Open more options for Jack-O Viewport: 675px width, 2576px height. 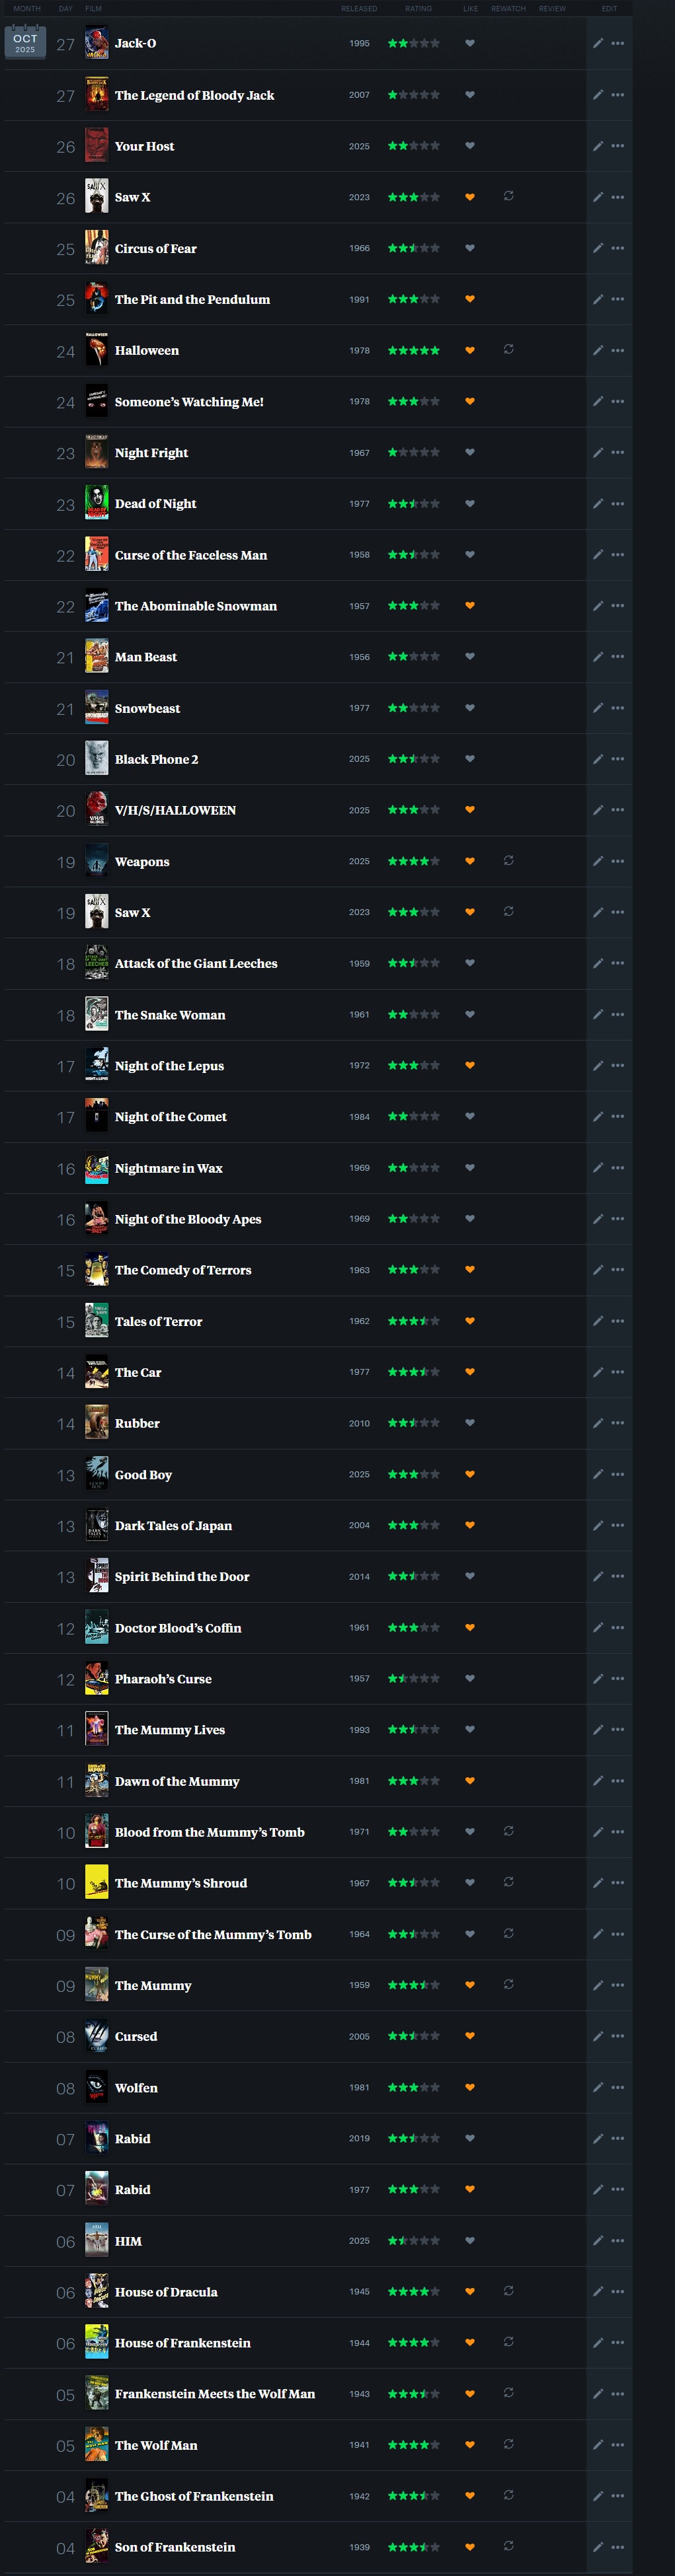(x=618, y=44)
